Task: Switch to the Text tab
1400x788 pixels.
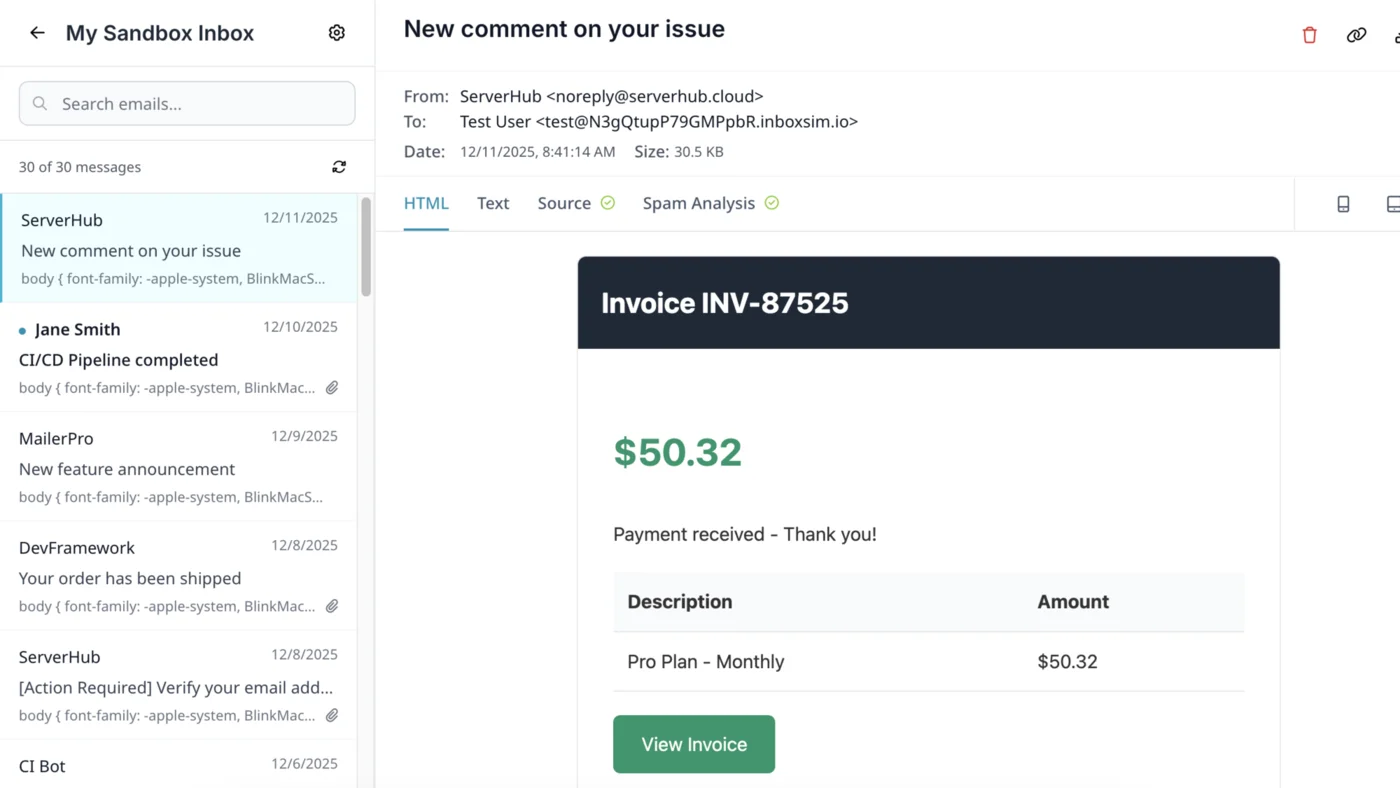Action: (x=493, y=203)
